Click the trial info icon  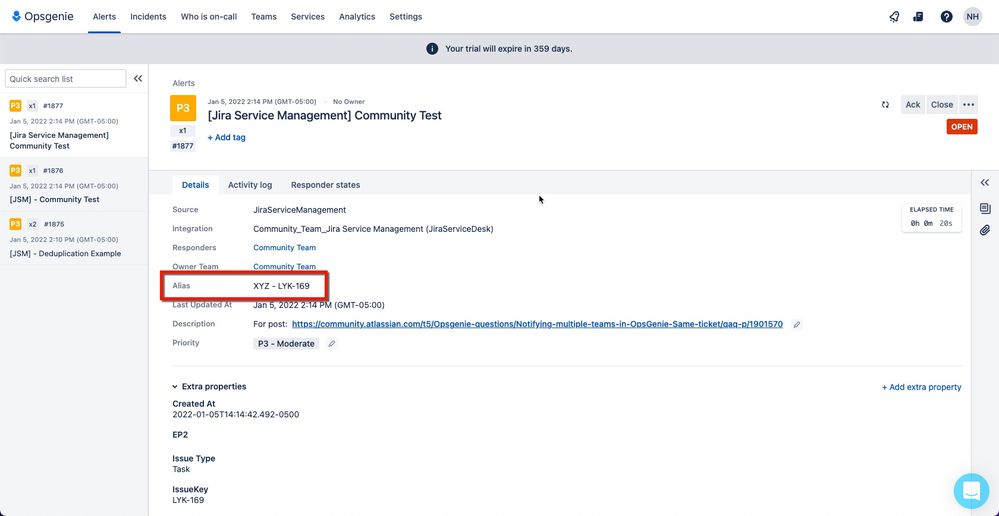[432, 48]
